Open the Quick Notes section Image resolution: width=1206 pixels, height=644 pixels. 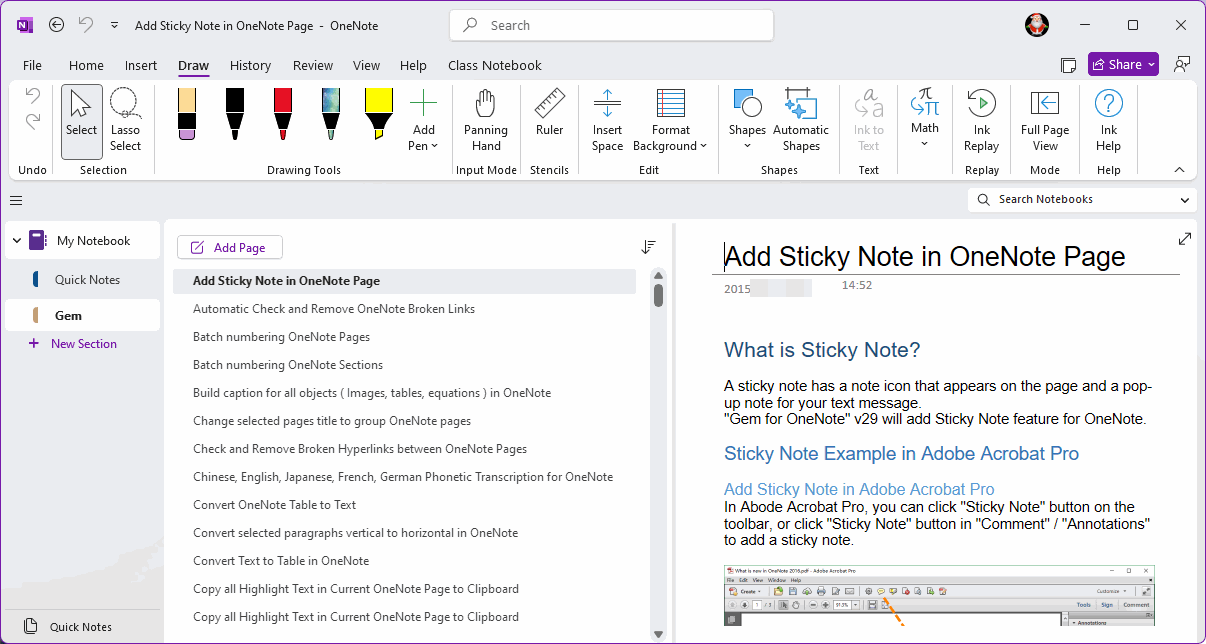(x=82, y=280)
